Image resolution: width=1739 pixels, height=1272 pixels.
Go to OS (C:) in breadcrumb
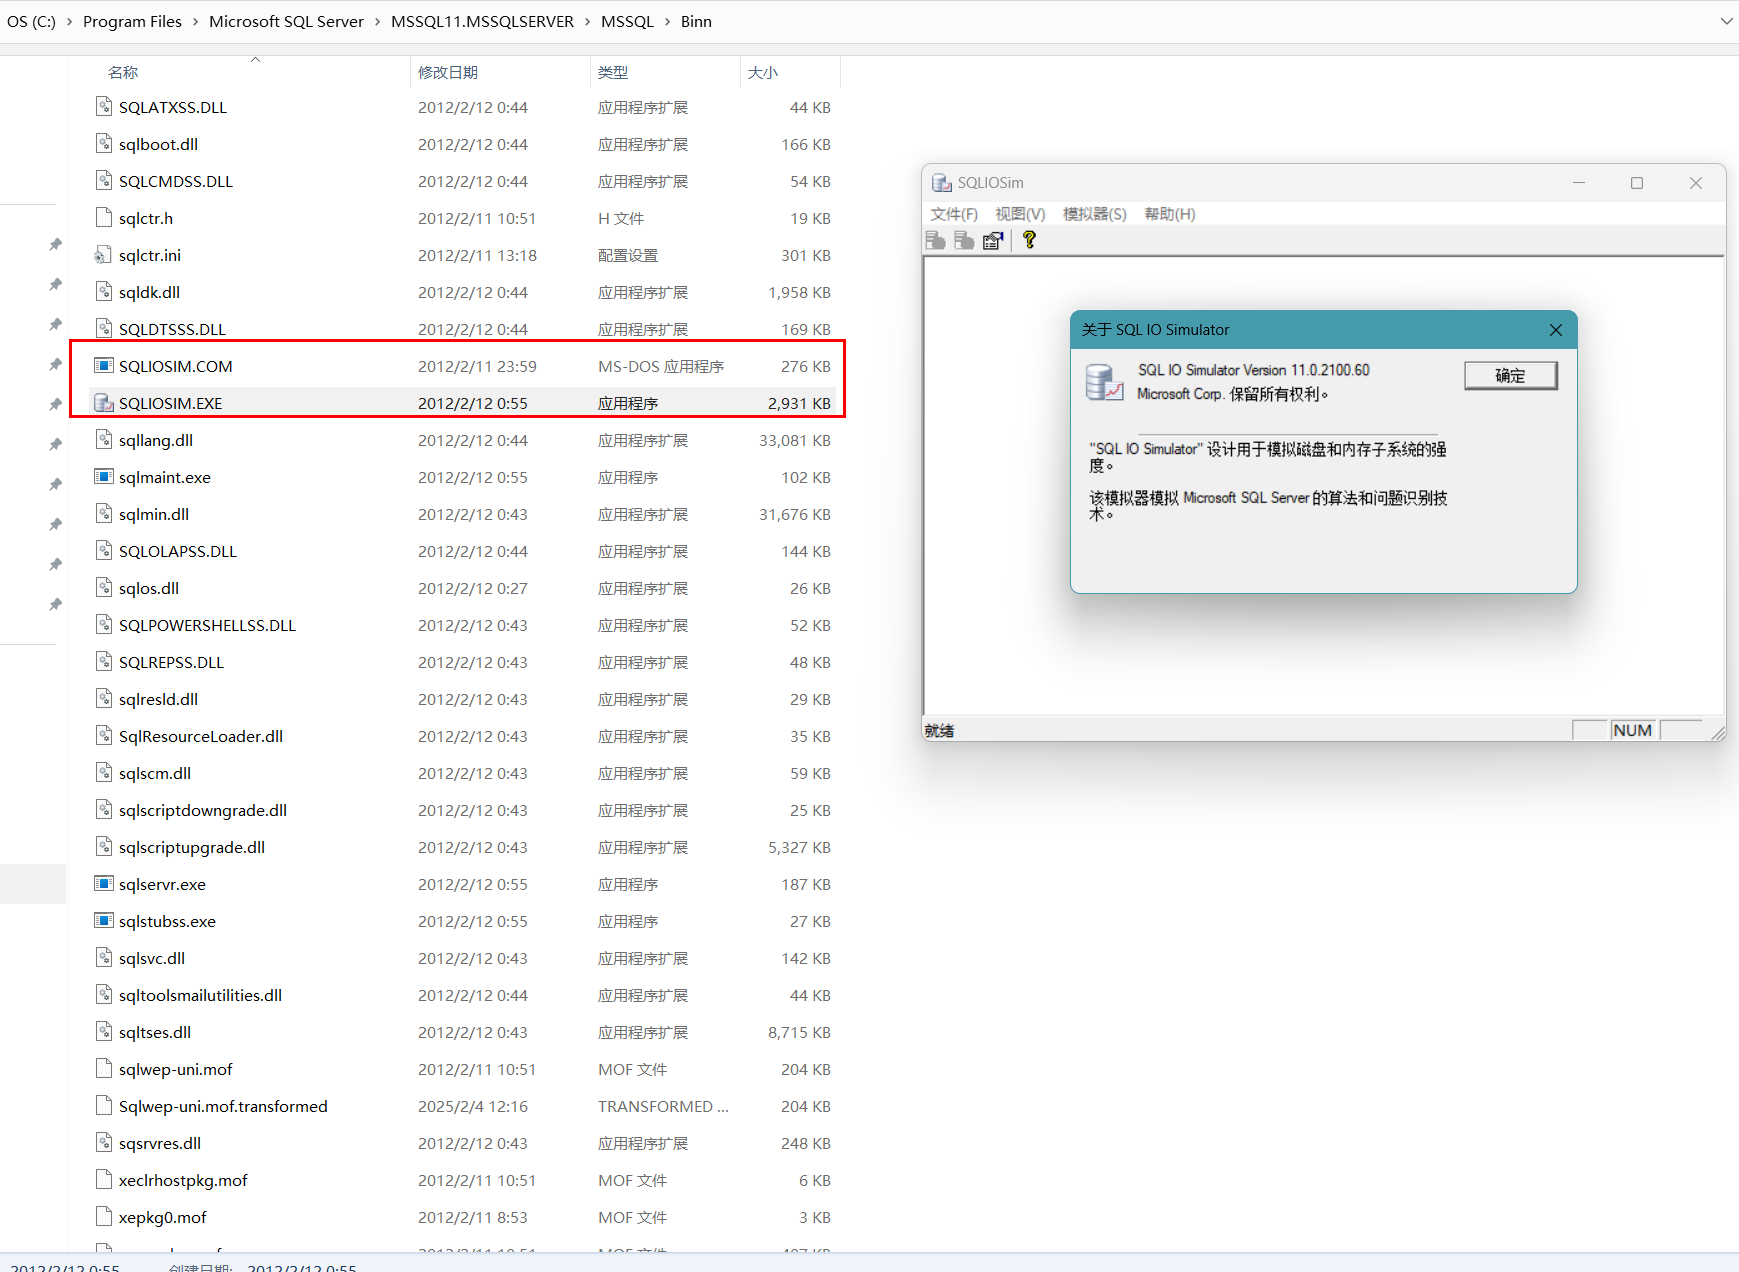31,21
